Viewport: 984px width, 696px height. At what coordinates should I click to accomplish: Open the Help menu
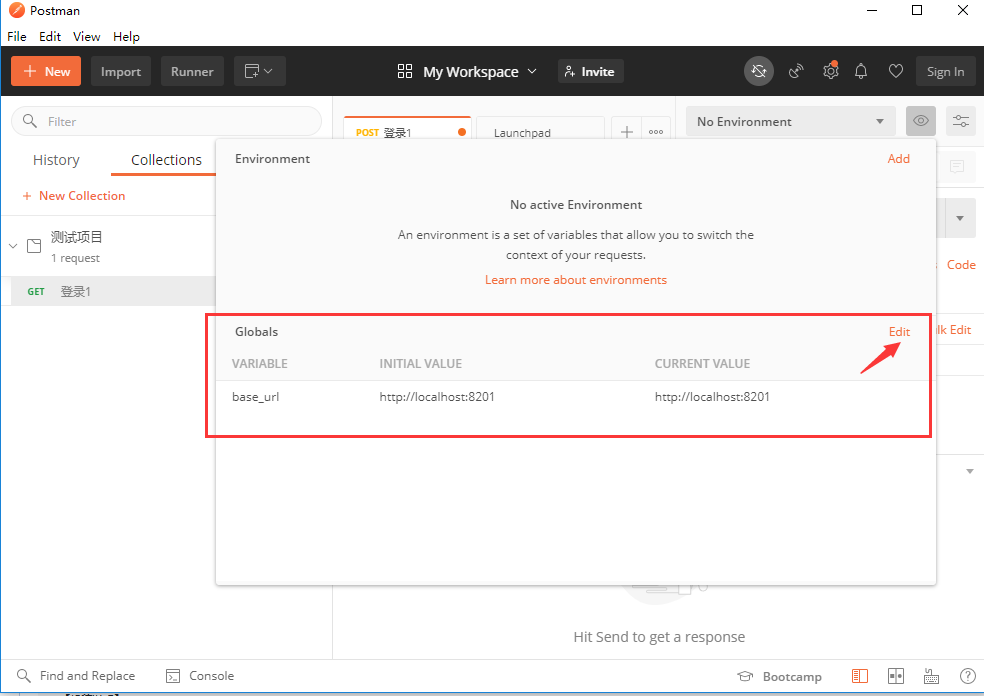126,36
